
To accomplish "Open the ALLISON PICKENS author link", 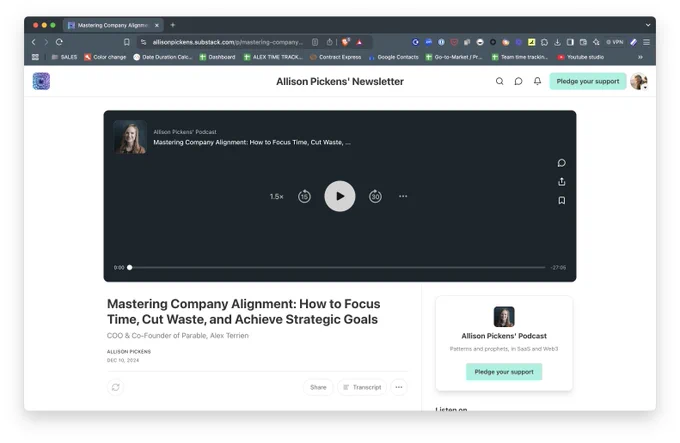I will click(129, 352).
